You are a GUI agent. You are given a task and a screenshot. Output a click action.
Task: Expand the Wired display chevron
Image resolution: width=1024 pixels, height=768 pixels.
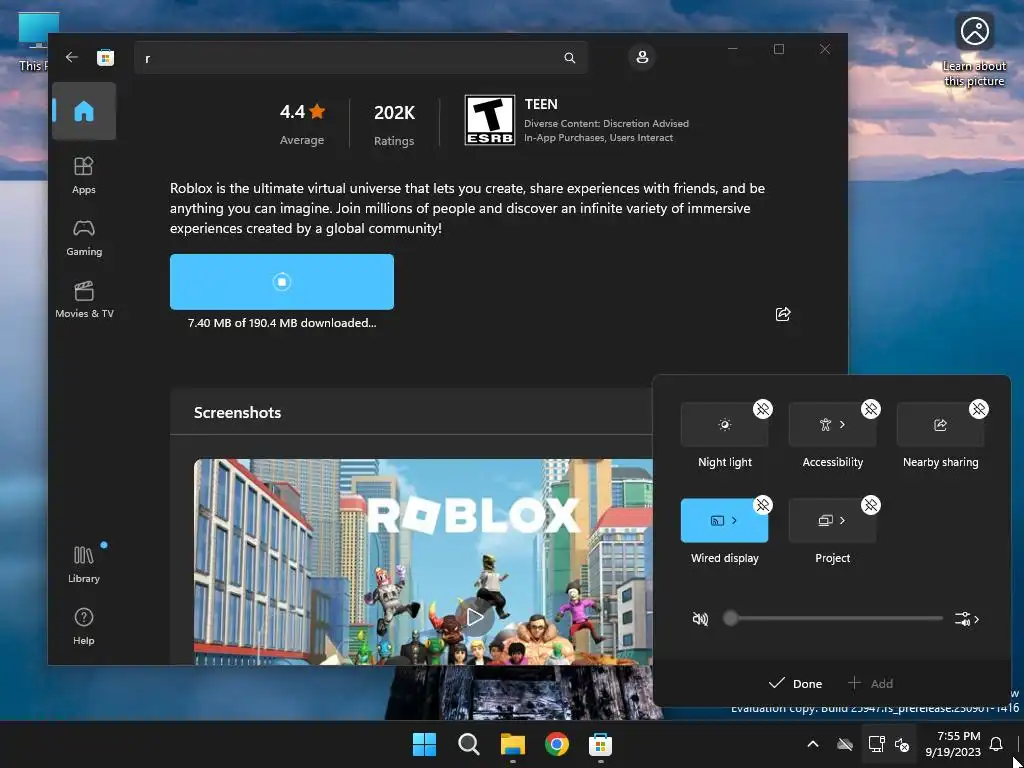click(x=735, y=520)
